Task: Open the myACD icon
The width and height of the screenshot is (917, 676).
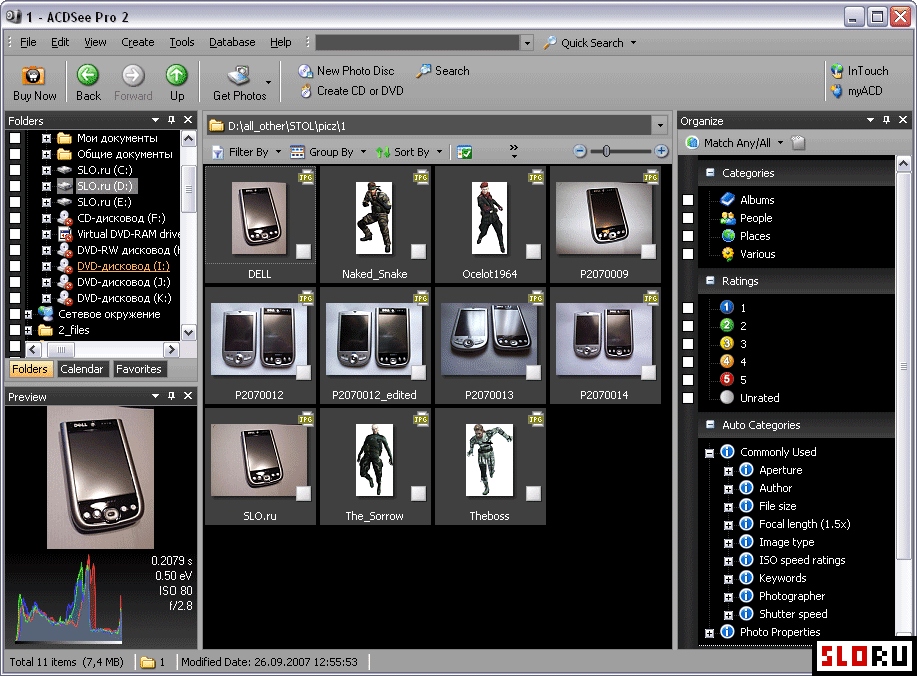Action: [x=837, y=91]
